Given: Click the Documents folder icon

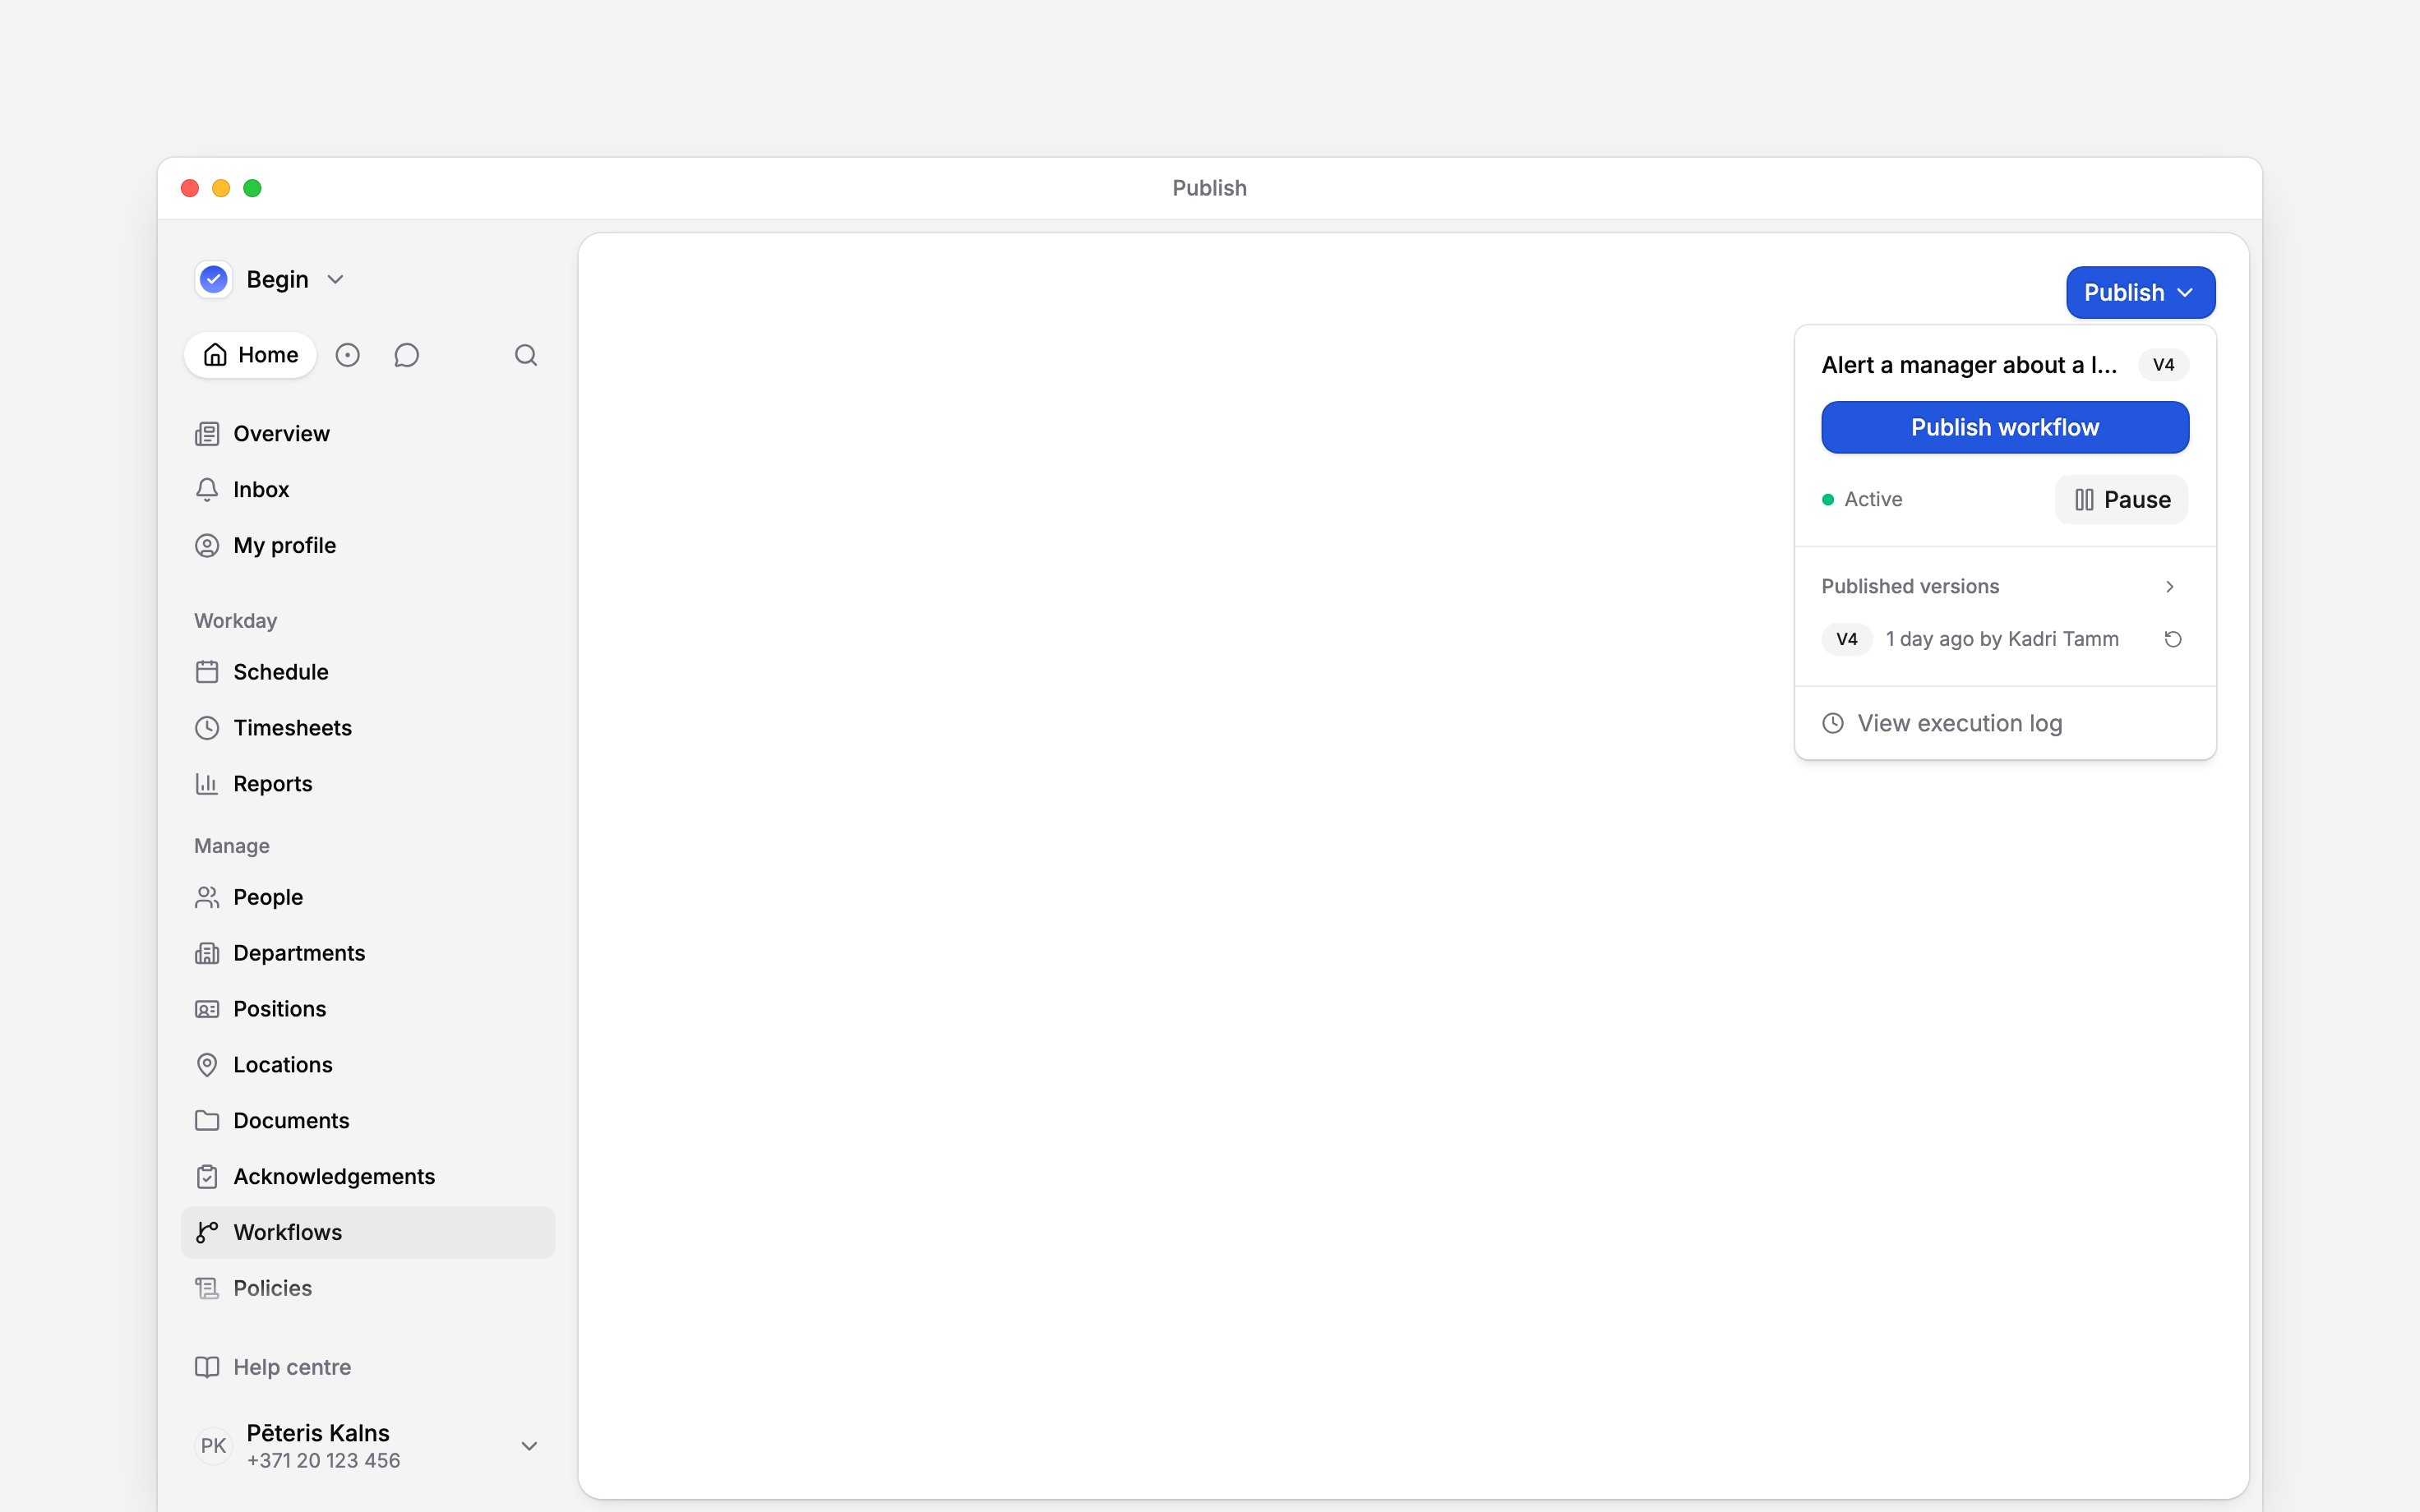Looking at the screenshot, I should [x=207, y=1121].
